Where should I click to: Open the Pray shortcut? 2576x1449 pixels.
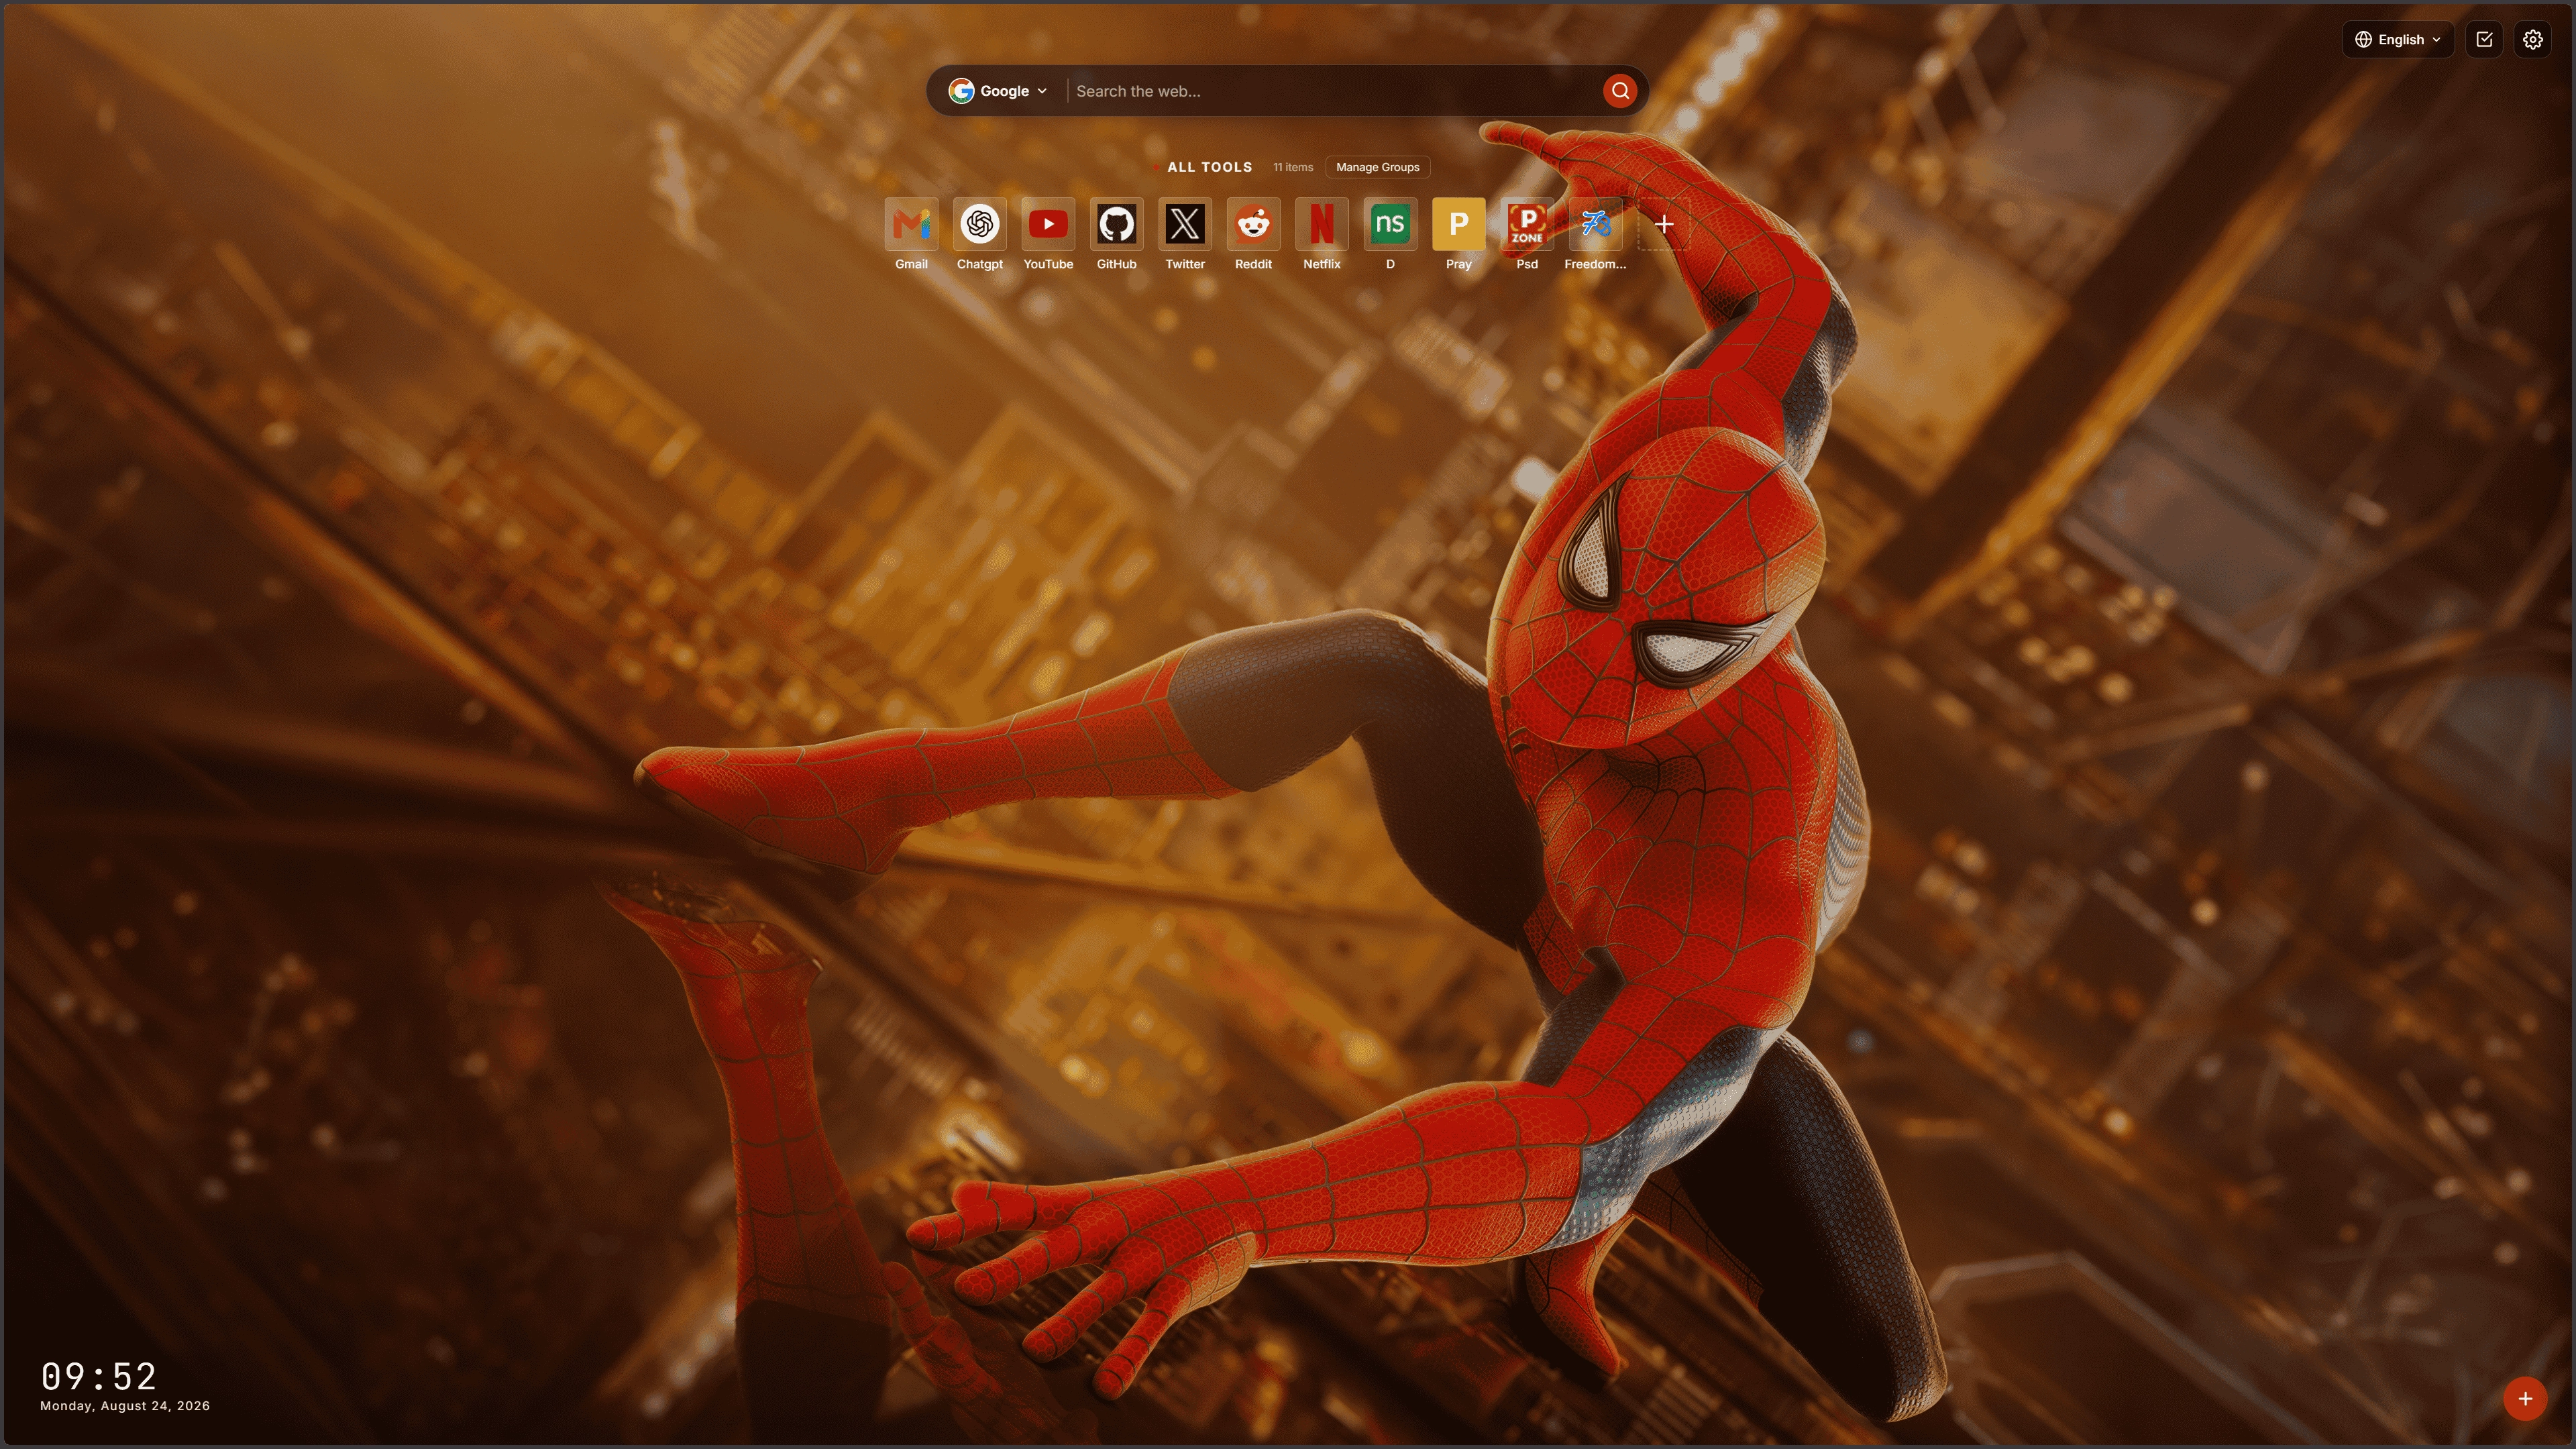coord(1458,225)
